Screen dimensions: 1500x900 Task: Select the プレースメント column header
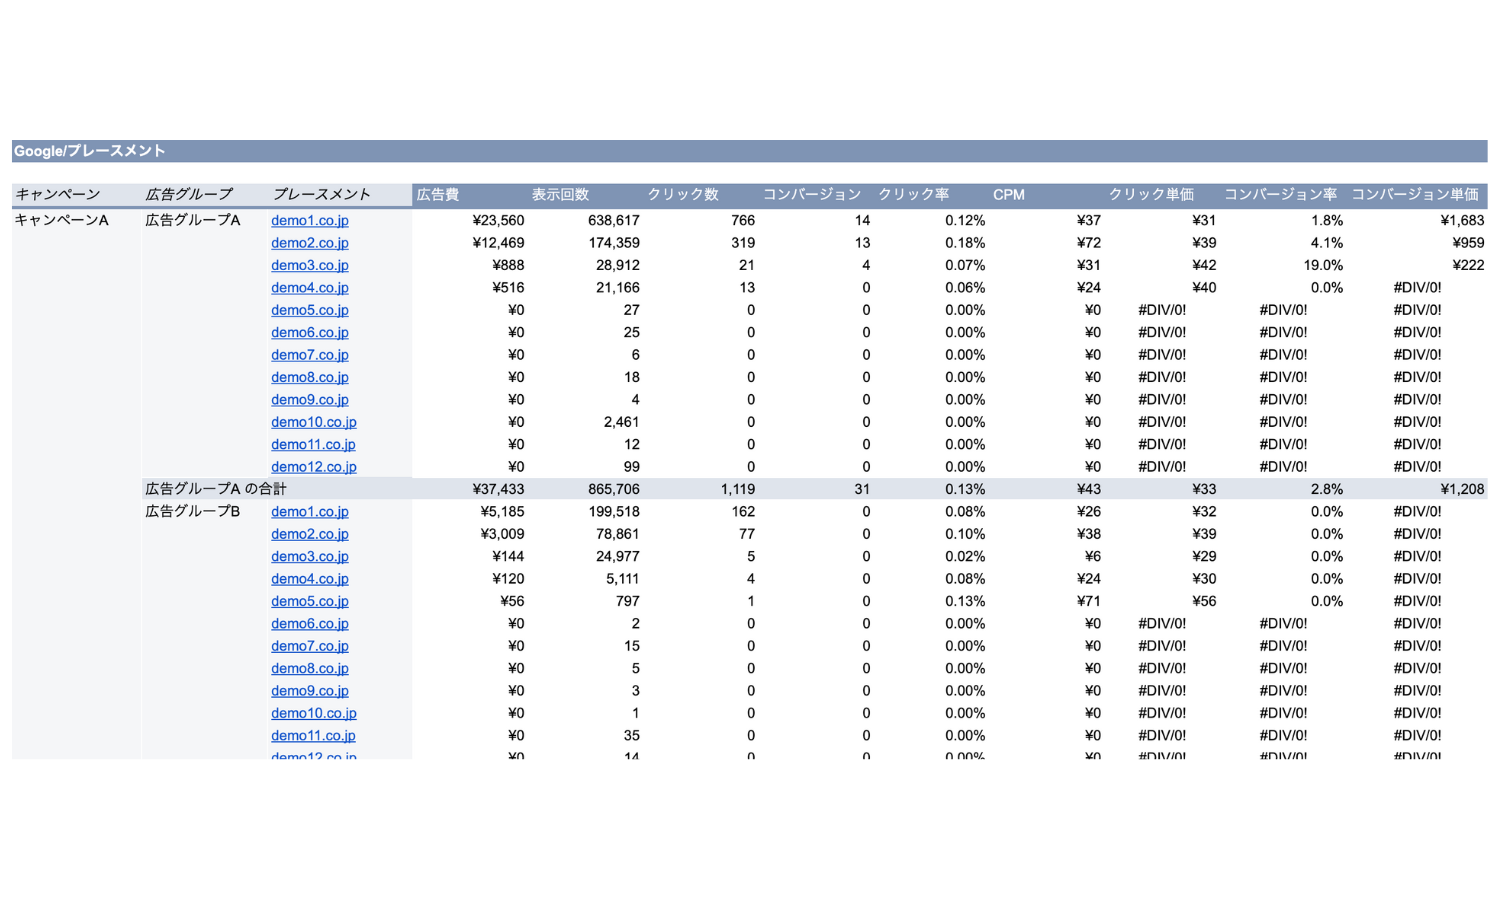[x=322, y=194]
